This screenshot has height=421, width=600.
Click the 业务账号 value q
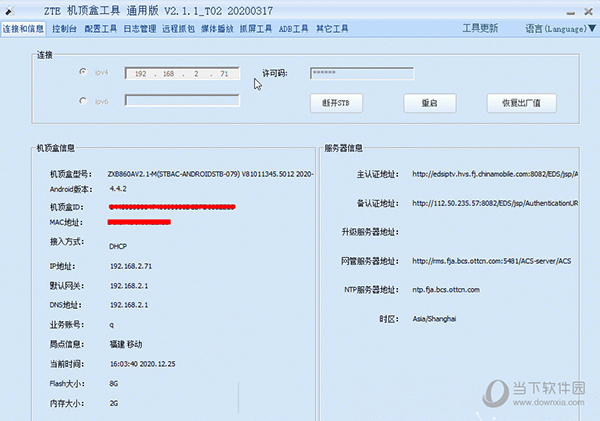[111, 325]
